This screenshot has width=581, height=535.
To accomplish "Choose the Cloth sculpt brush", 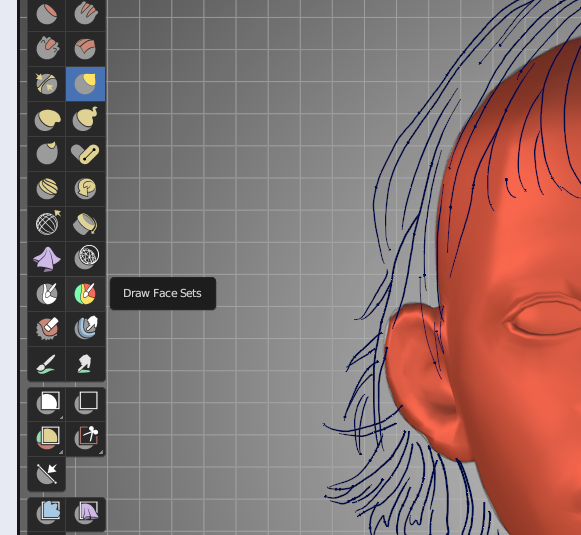I will (x=47, y=258).
